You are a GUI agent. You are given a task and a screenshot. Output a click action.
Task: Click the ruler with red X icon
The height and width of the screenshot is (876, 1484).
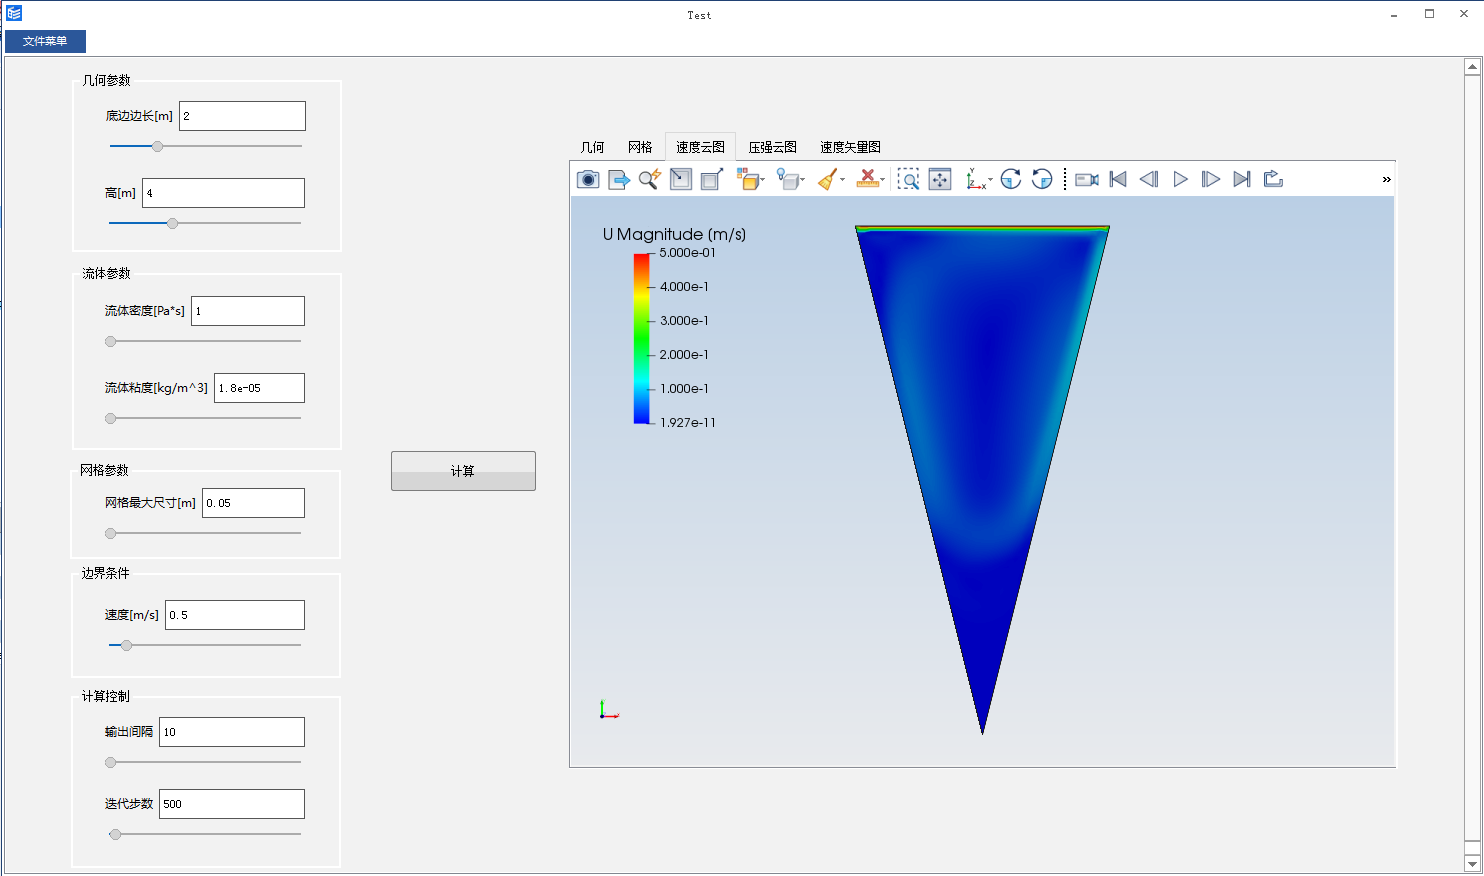pyautogui.click(x=868, y=179)
